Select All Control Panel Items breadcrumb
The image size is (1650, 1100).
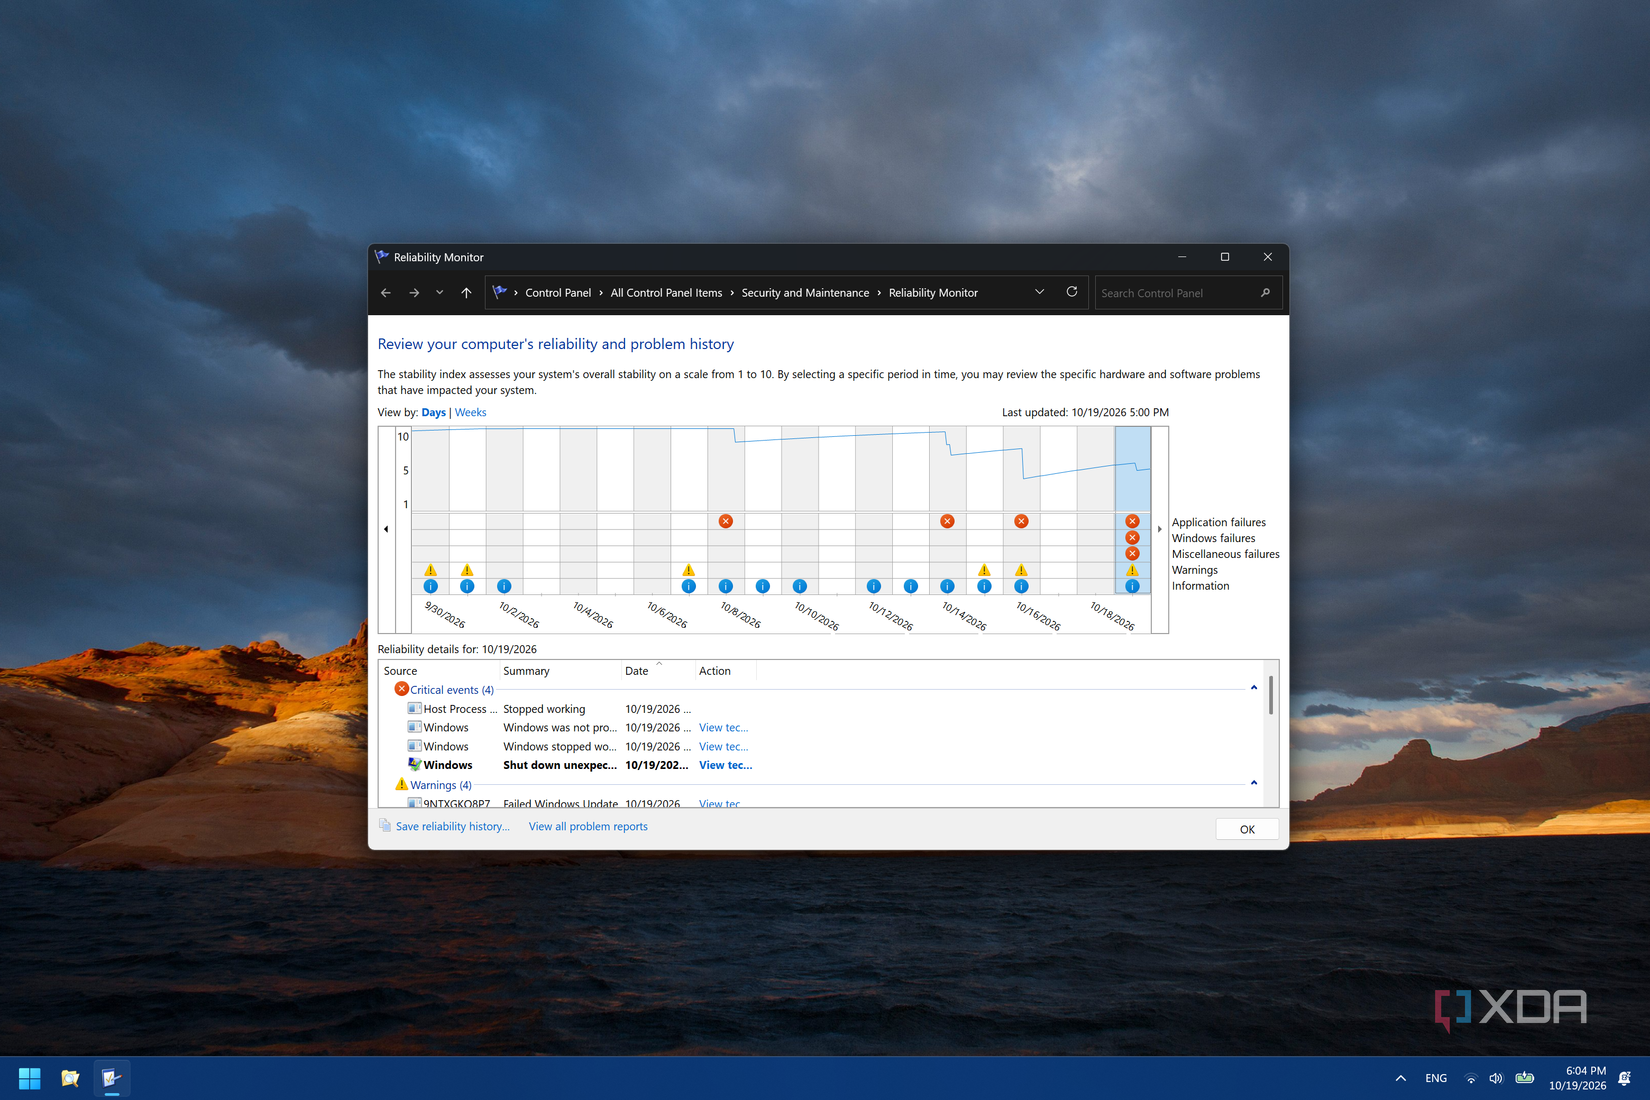coord(666,293)
